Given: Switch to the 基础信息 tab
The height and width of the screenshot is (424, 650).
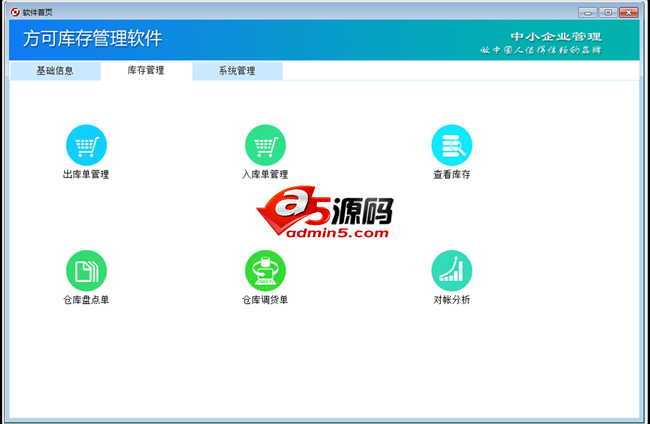Looking at the screenshot, I should pyautogui.click(x=55, y=71).
